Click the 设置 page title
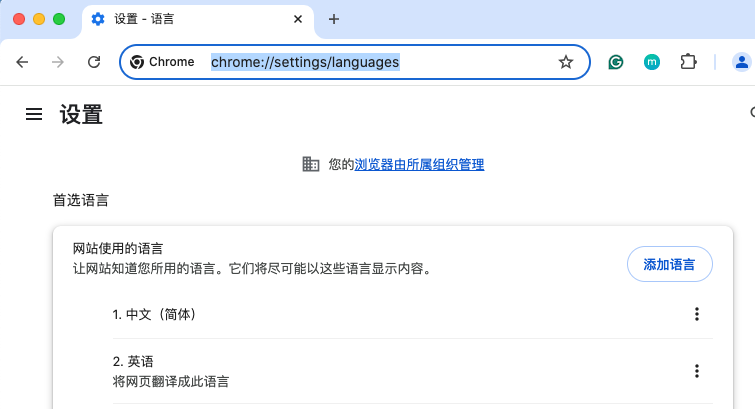 pos(81,115)
